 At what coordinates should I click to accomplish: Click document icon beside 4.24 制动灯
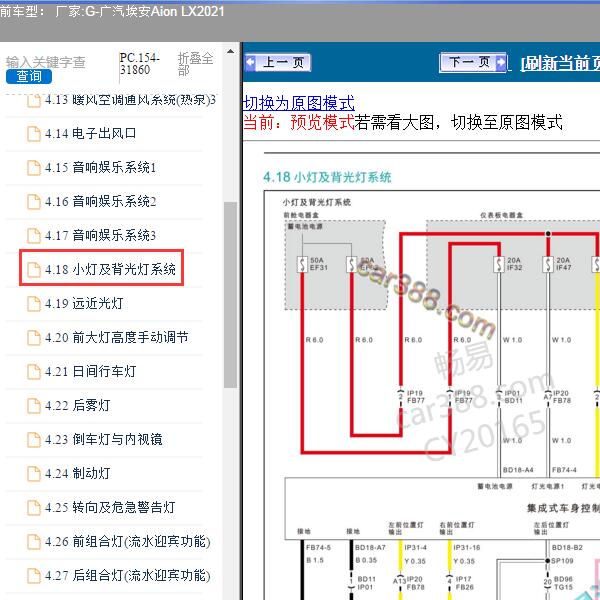coord(34,474)
